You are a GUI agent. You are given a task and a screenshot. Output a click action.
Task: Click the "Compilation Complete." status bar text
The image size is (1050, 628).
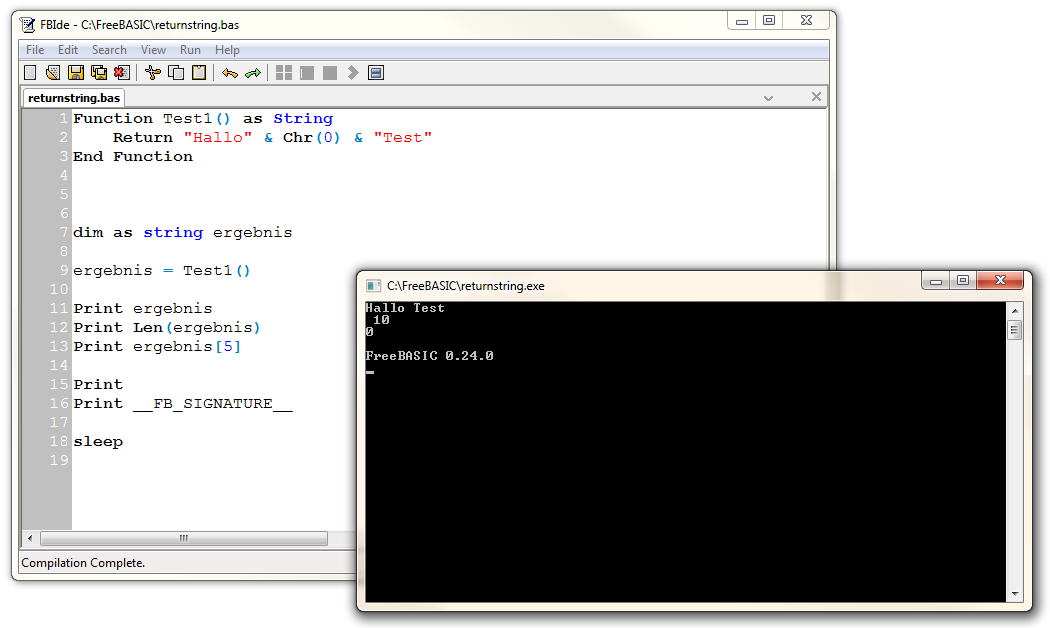click(83, 563)
